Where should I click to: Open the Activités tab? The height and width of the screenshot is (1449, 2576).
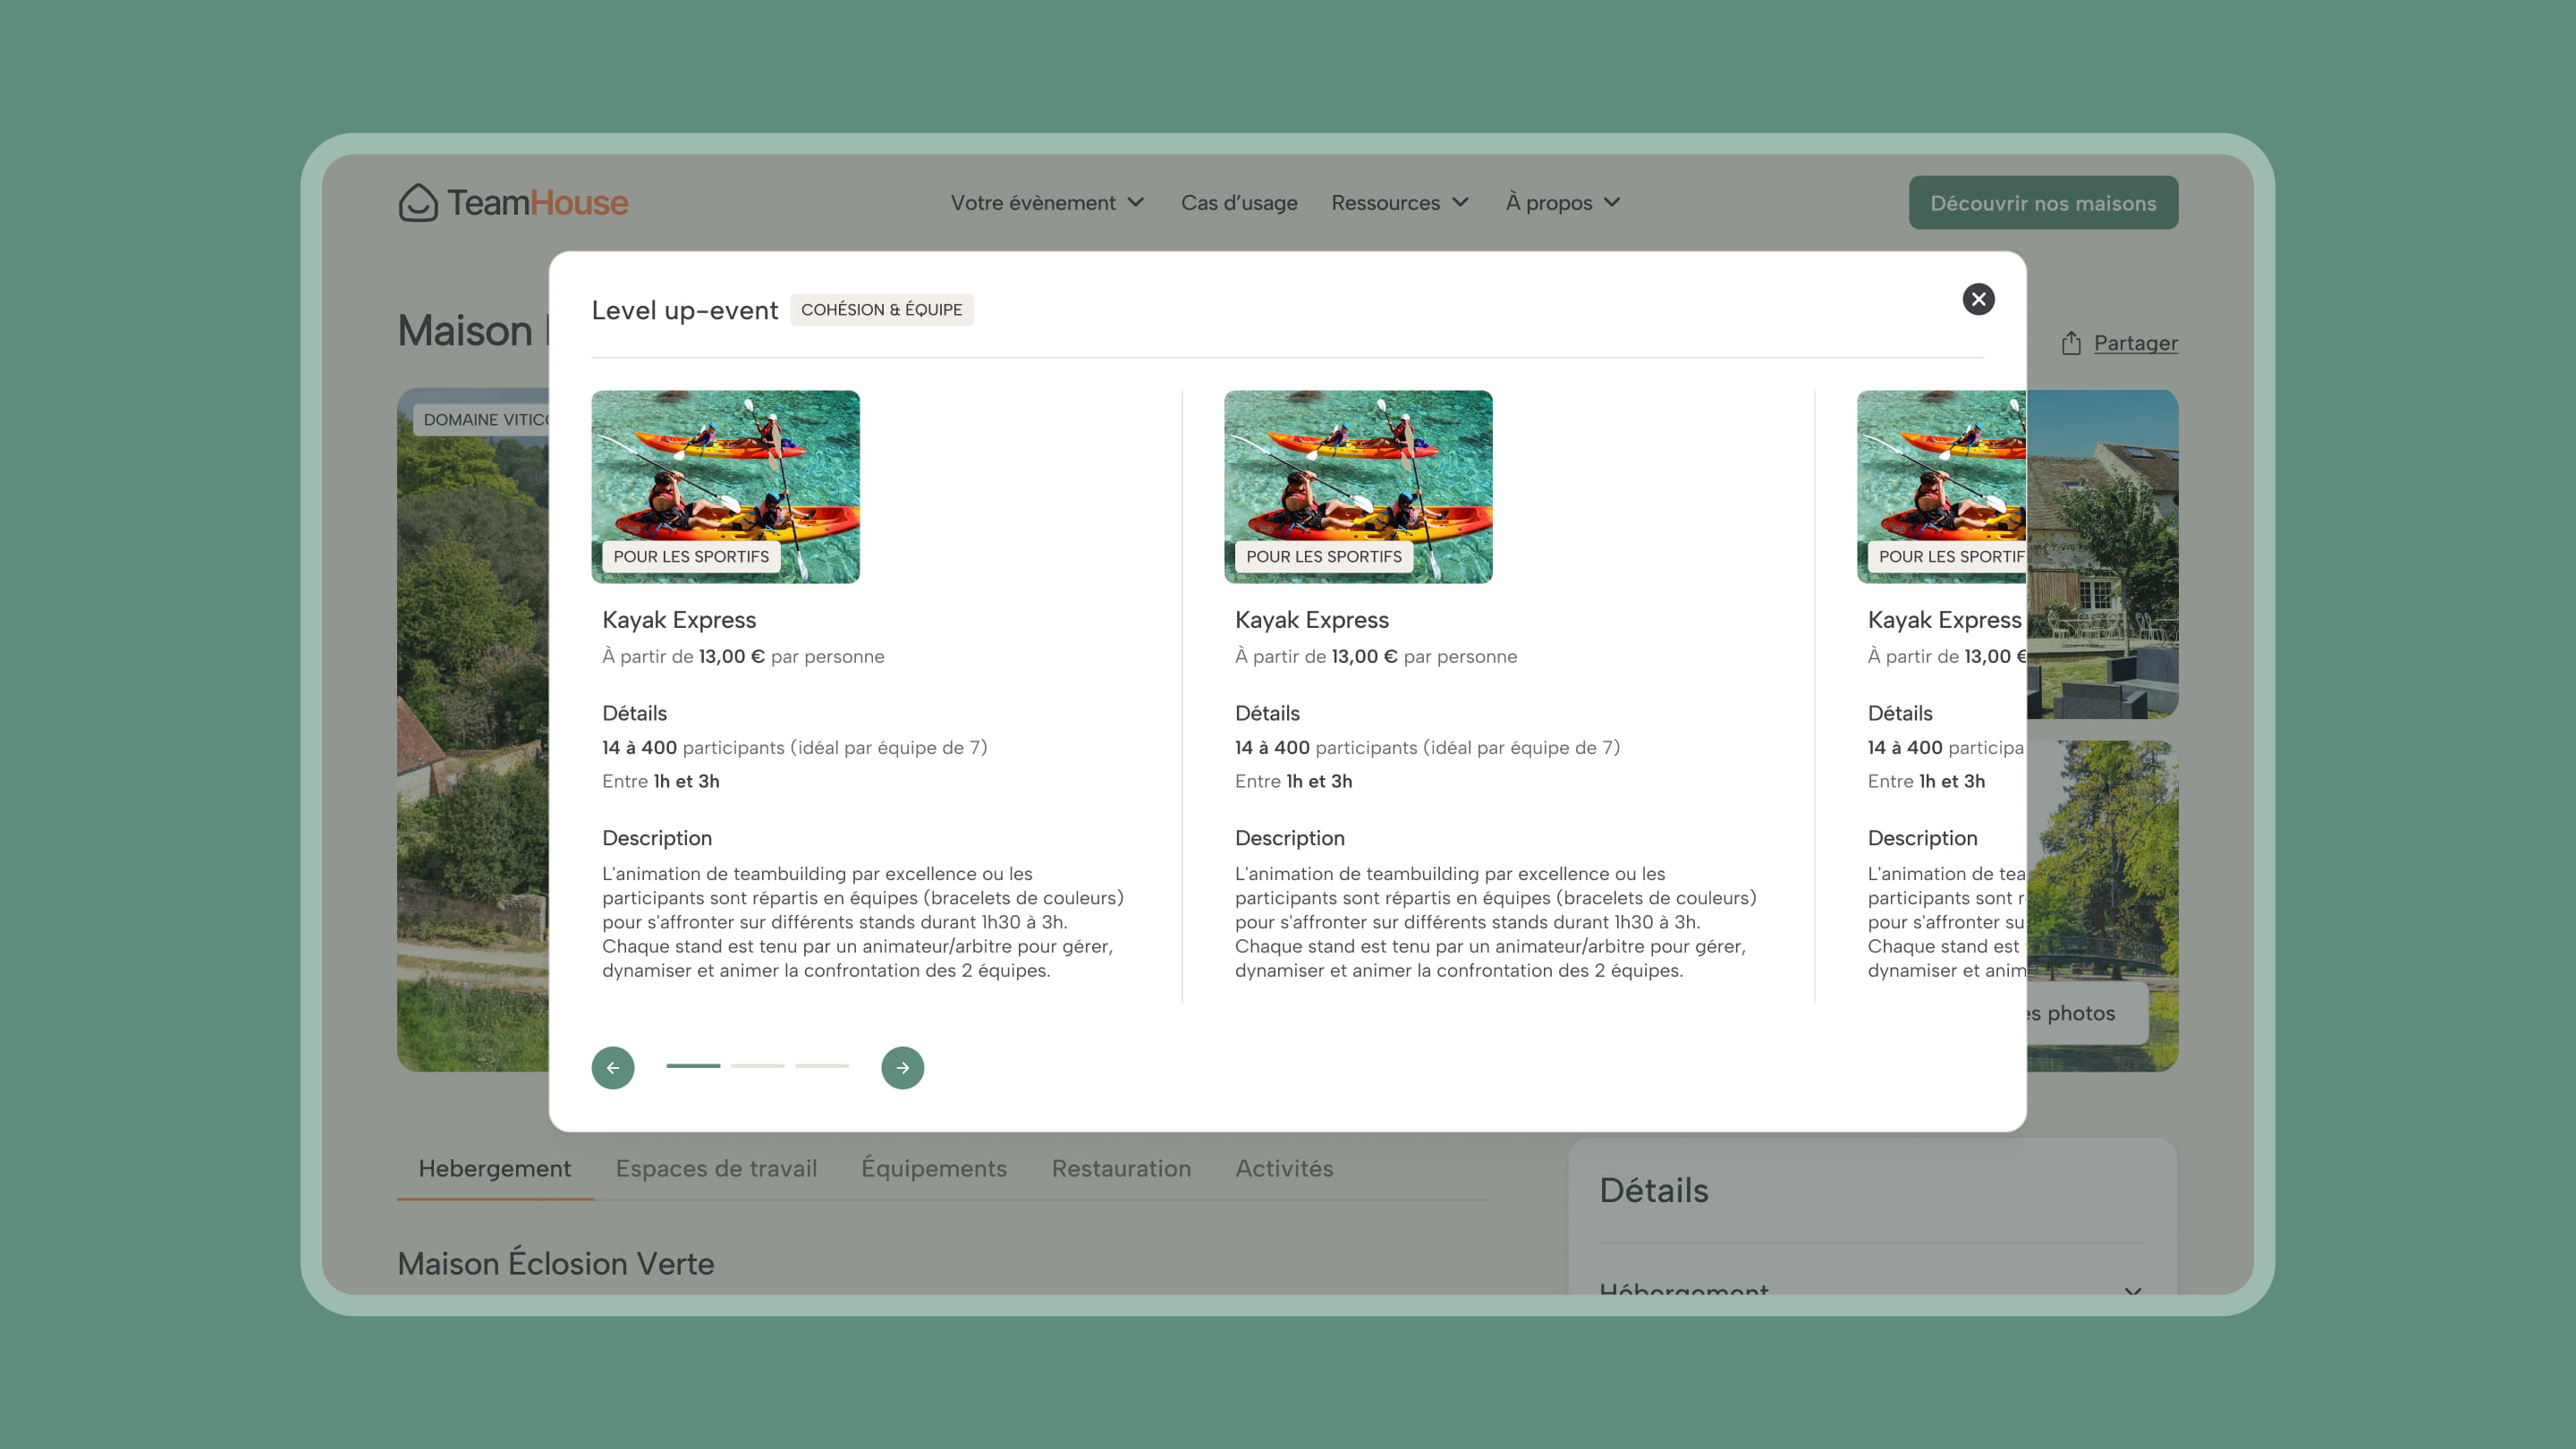pos(1284,1168)
